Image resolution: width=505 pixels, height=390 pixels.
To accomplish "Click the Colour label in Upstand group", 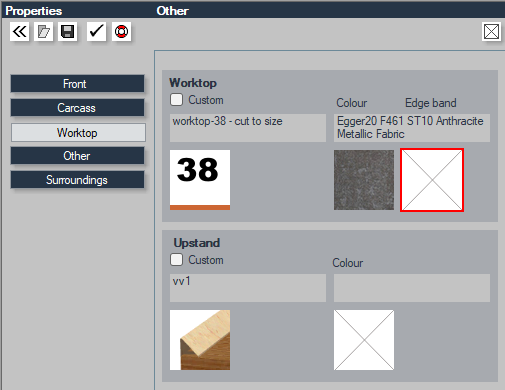I will (x=348, y=263).
